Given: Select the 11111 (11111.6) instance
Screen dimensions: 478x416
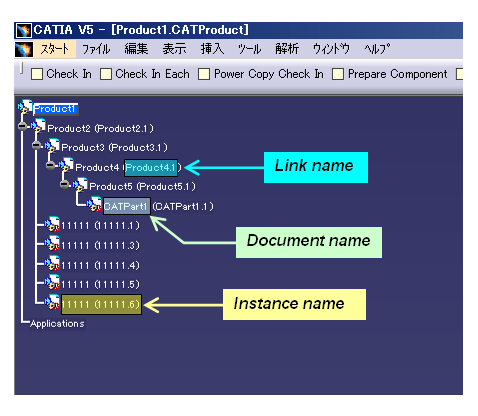Looking at the screenshot, I should [101, 304].
